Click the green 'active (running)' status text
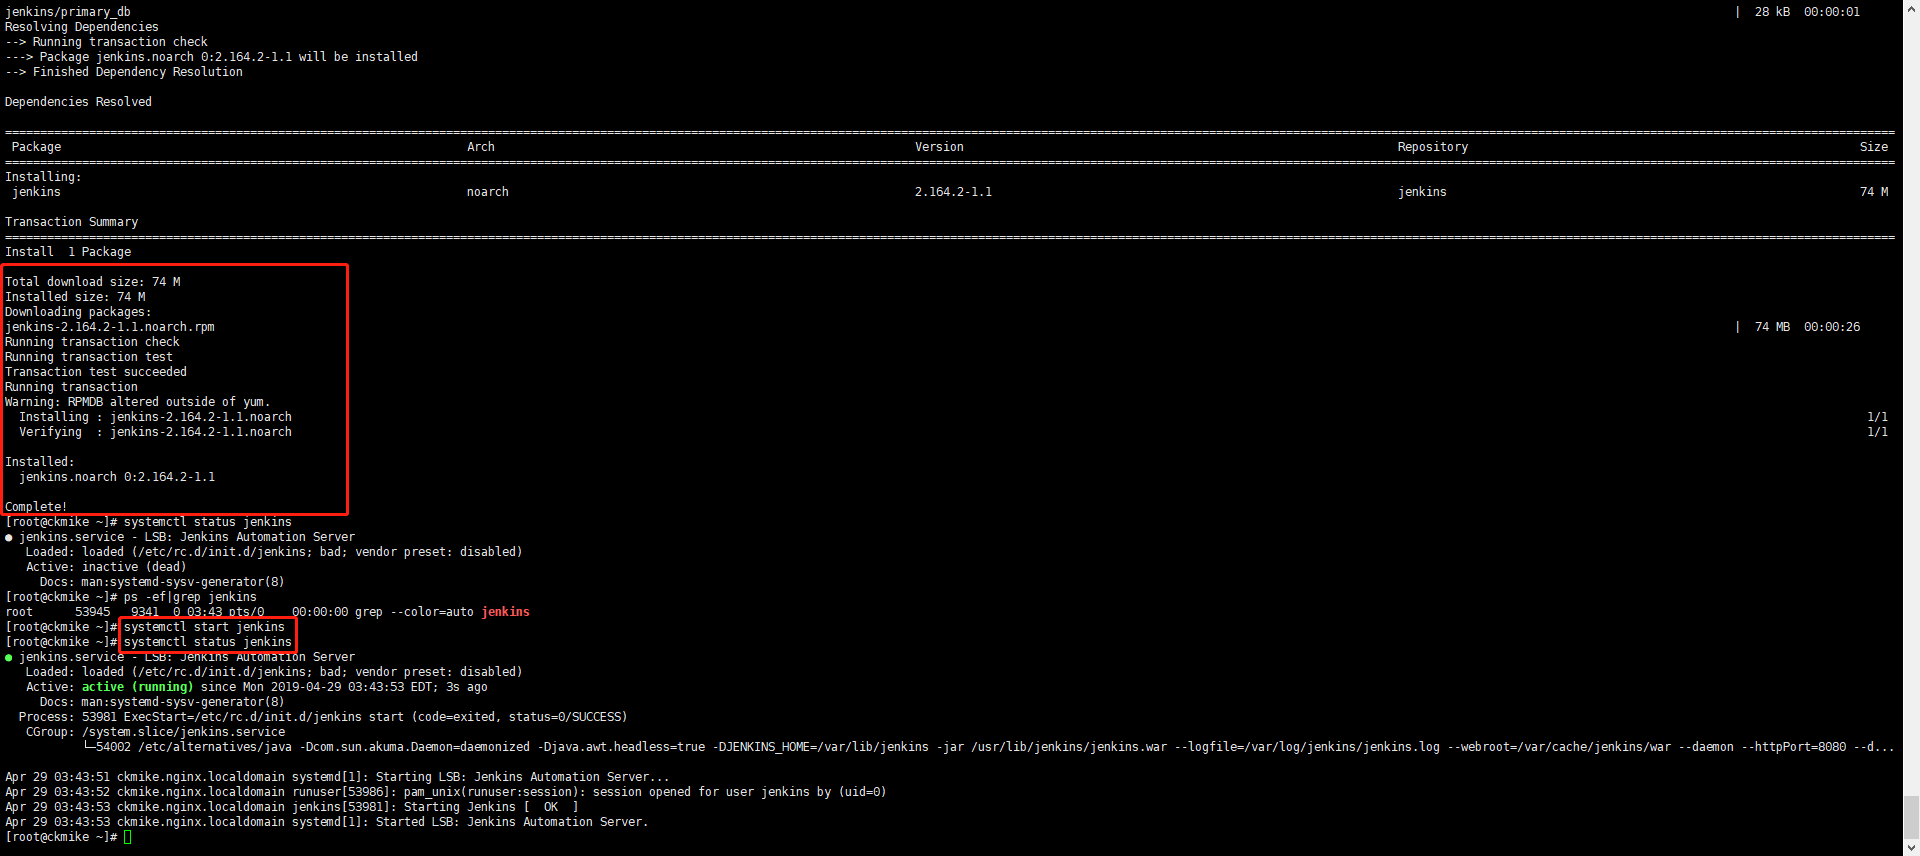This screenshot has width=1920, height=856. tap(138, 687)
